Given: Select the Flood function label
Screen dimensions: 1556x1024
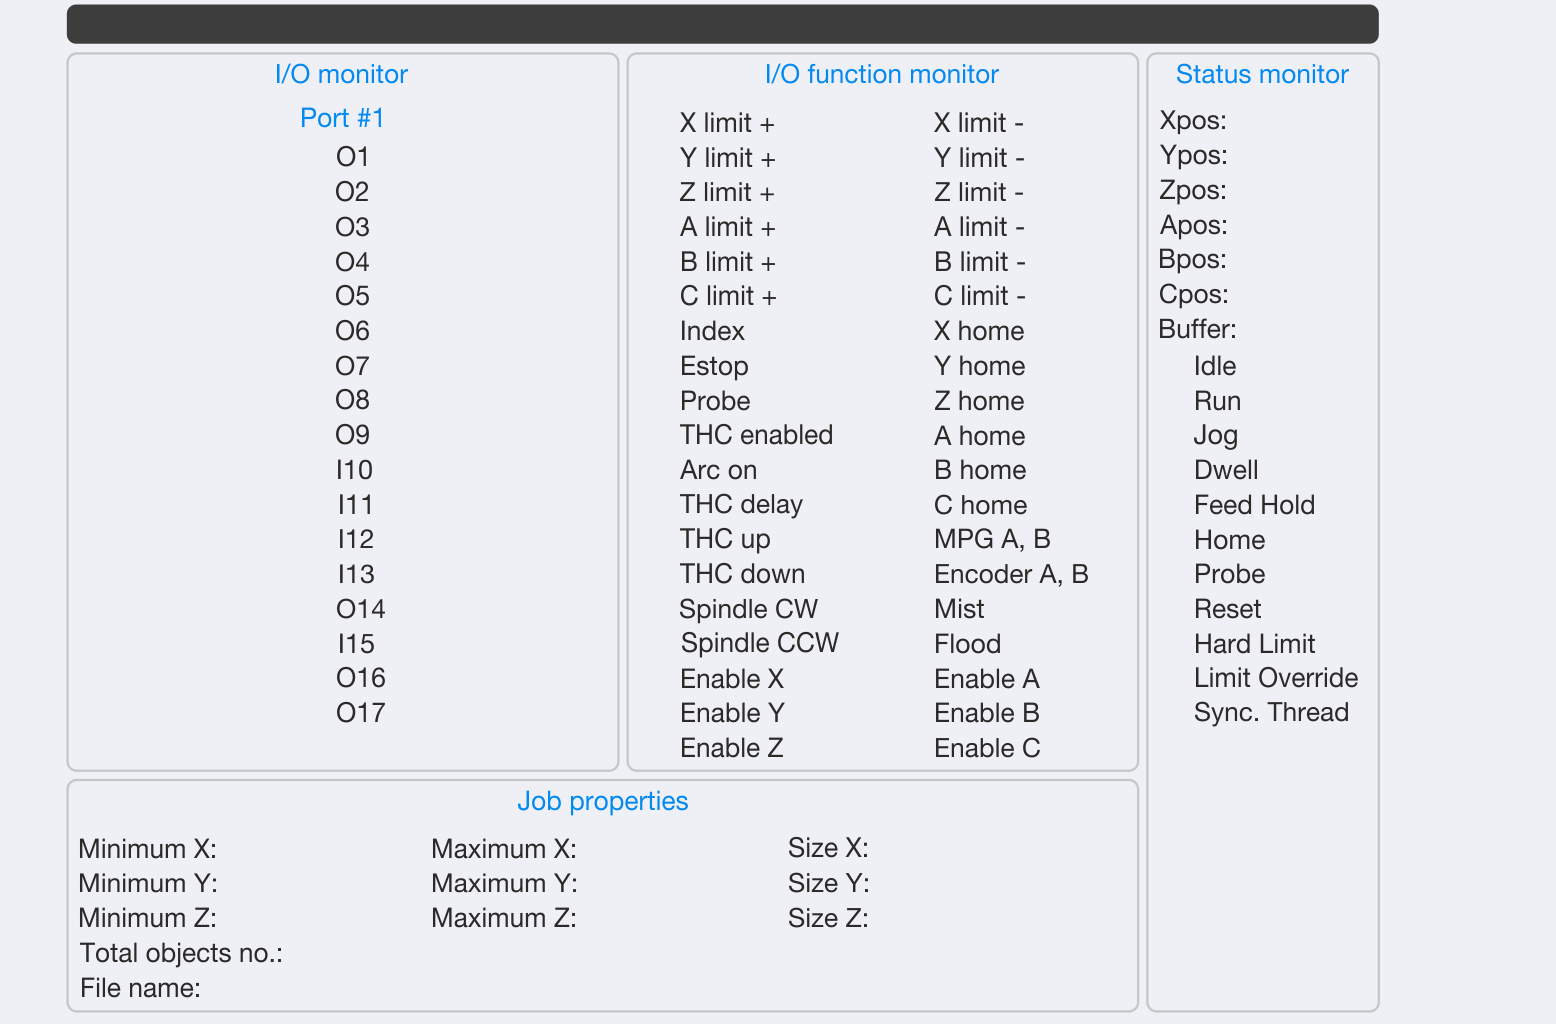Looking at the screenshot, I should (967, 644).
